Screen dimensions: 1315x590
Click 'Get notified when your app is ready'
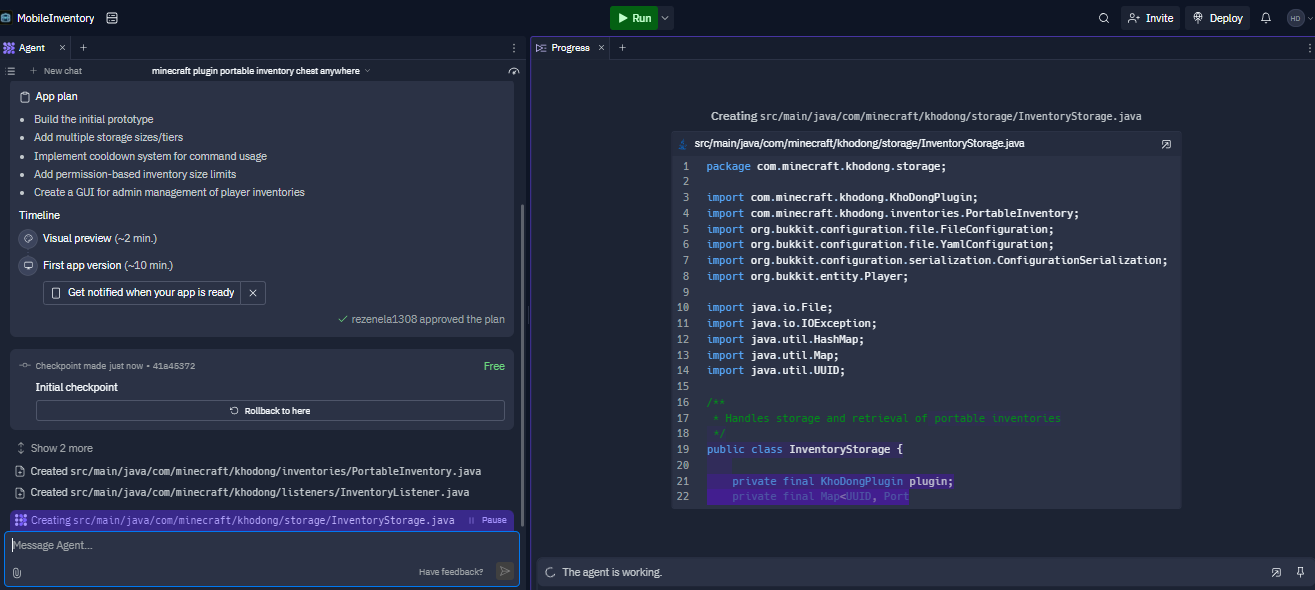pos(142,292)
